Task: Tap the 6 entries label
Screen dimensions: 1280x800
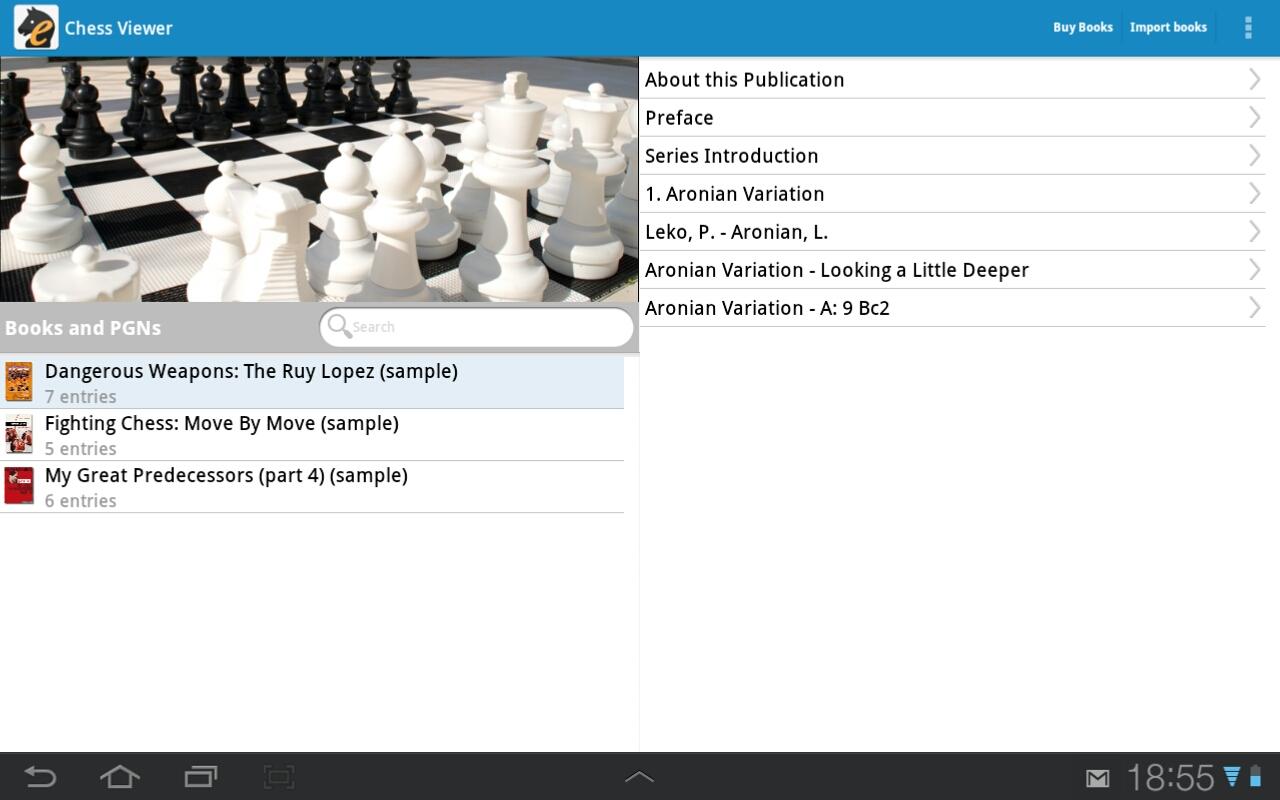Action: click(80, 501)
